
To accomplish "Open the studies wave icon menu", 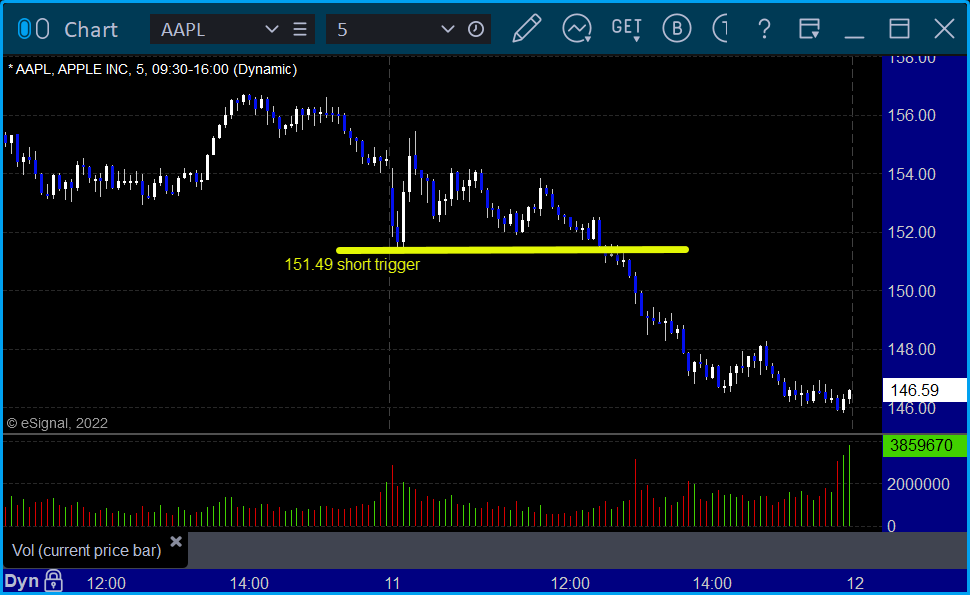I will point(577,29).
